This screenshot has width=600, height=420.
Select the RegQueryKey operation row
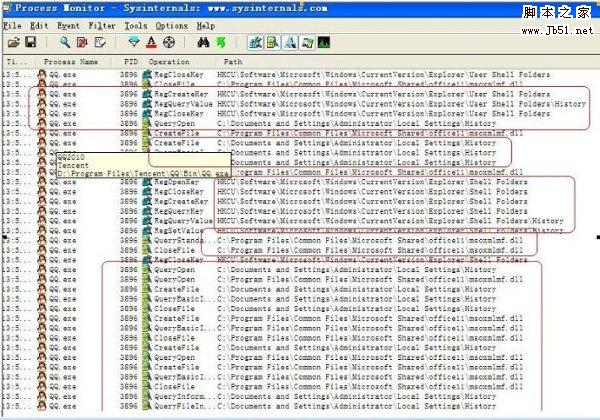coord(299,211)
